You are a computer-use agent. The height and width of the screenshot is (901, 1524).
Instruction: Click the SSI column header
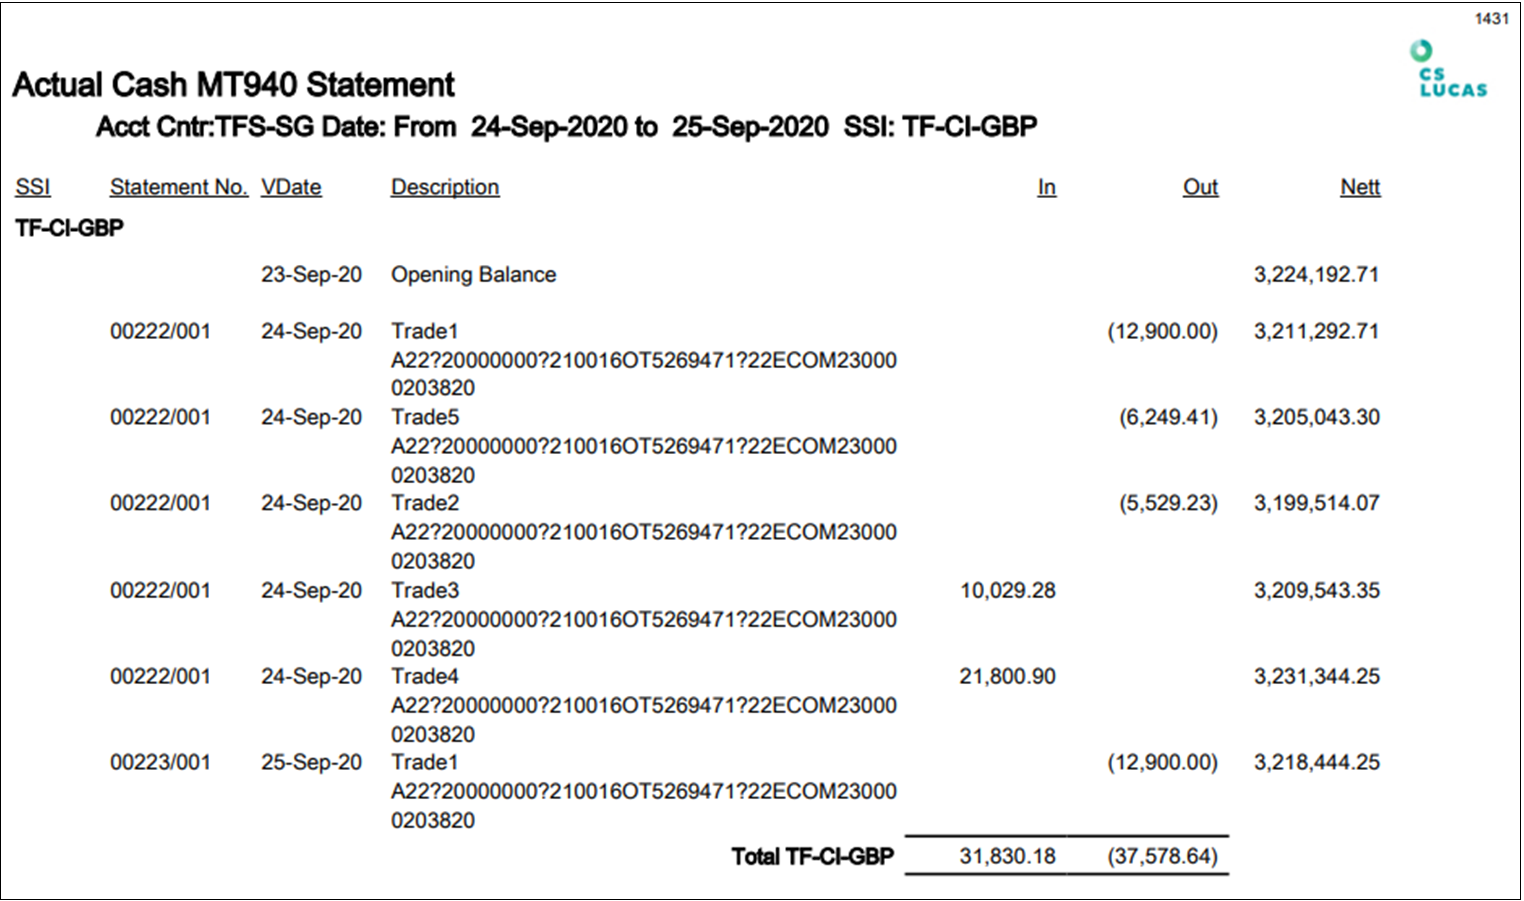tap(33, 187)
